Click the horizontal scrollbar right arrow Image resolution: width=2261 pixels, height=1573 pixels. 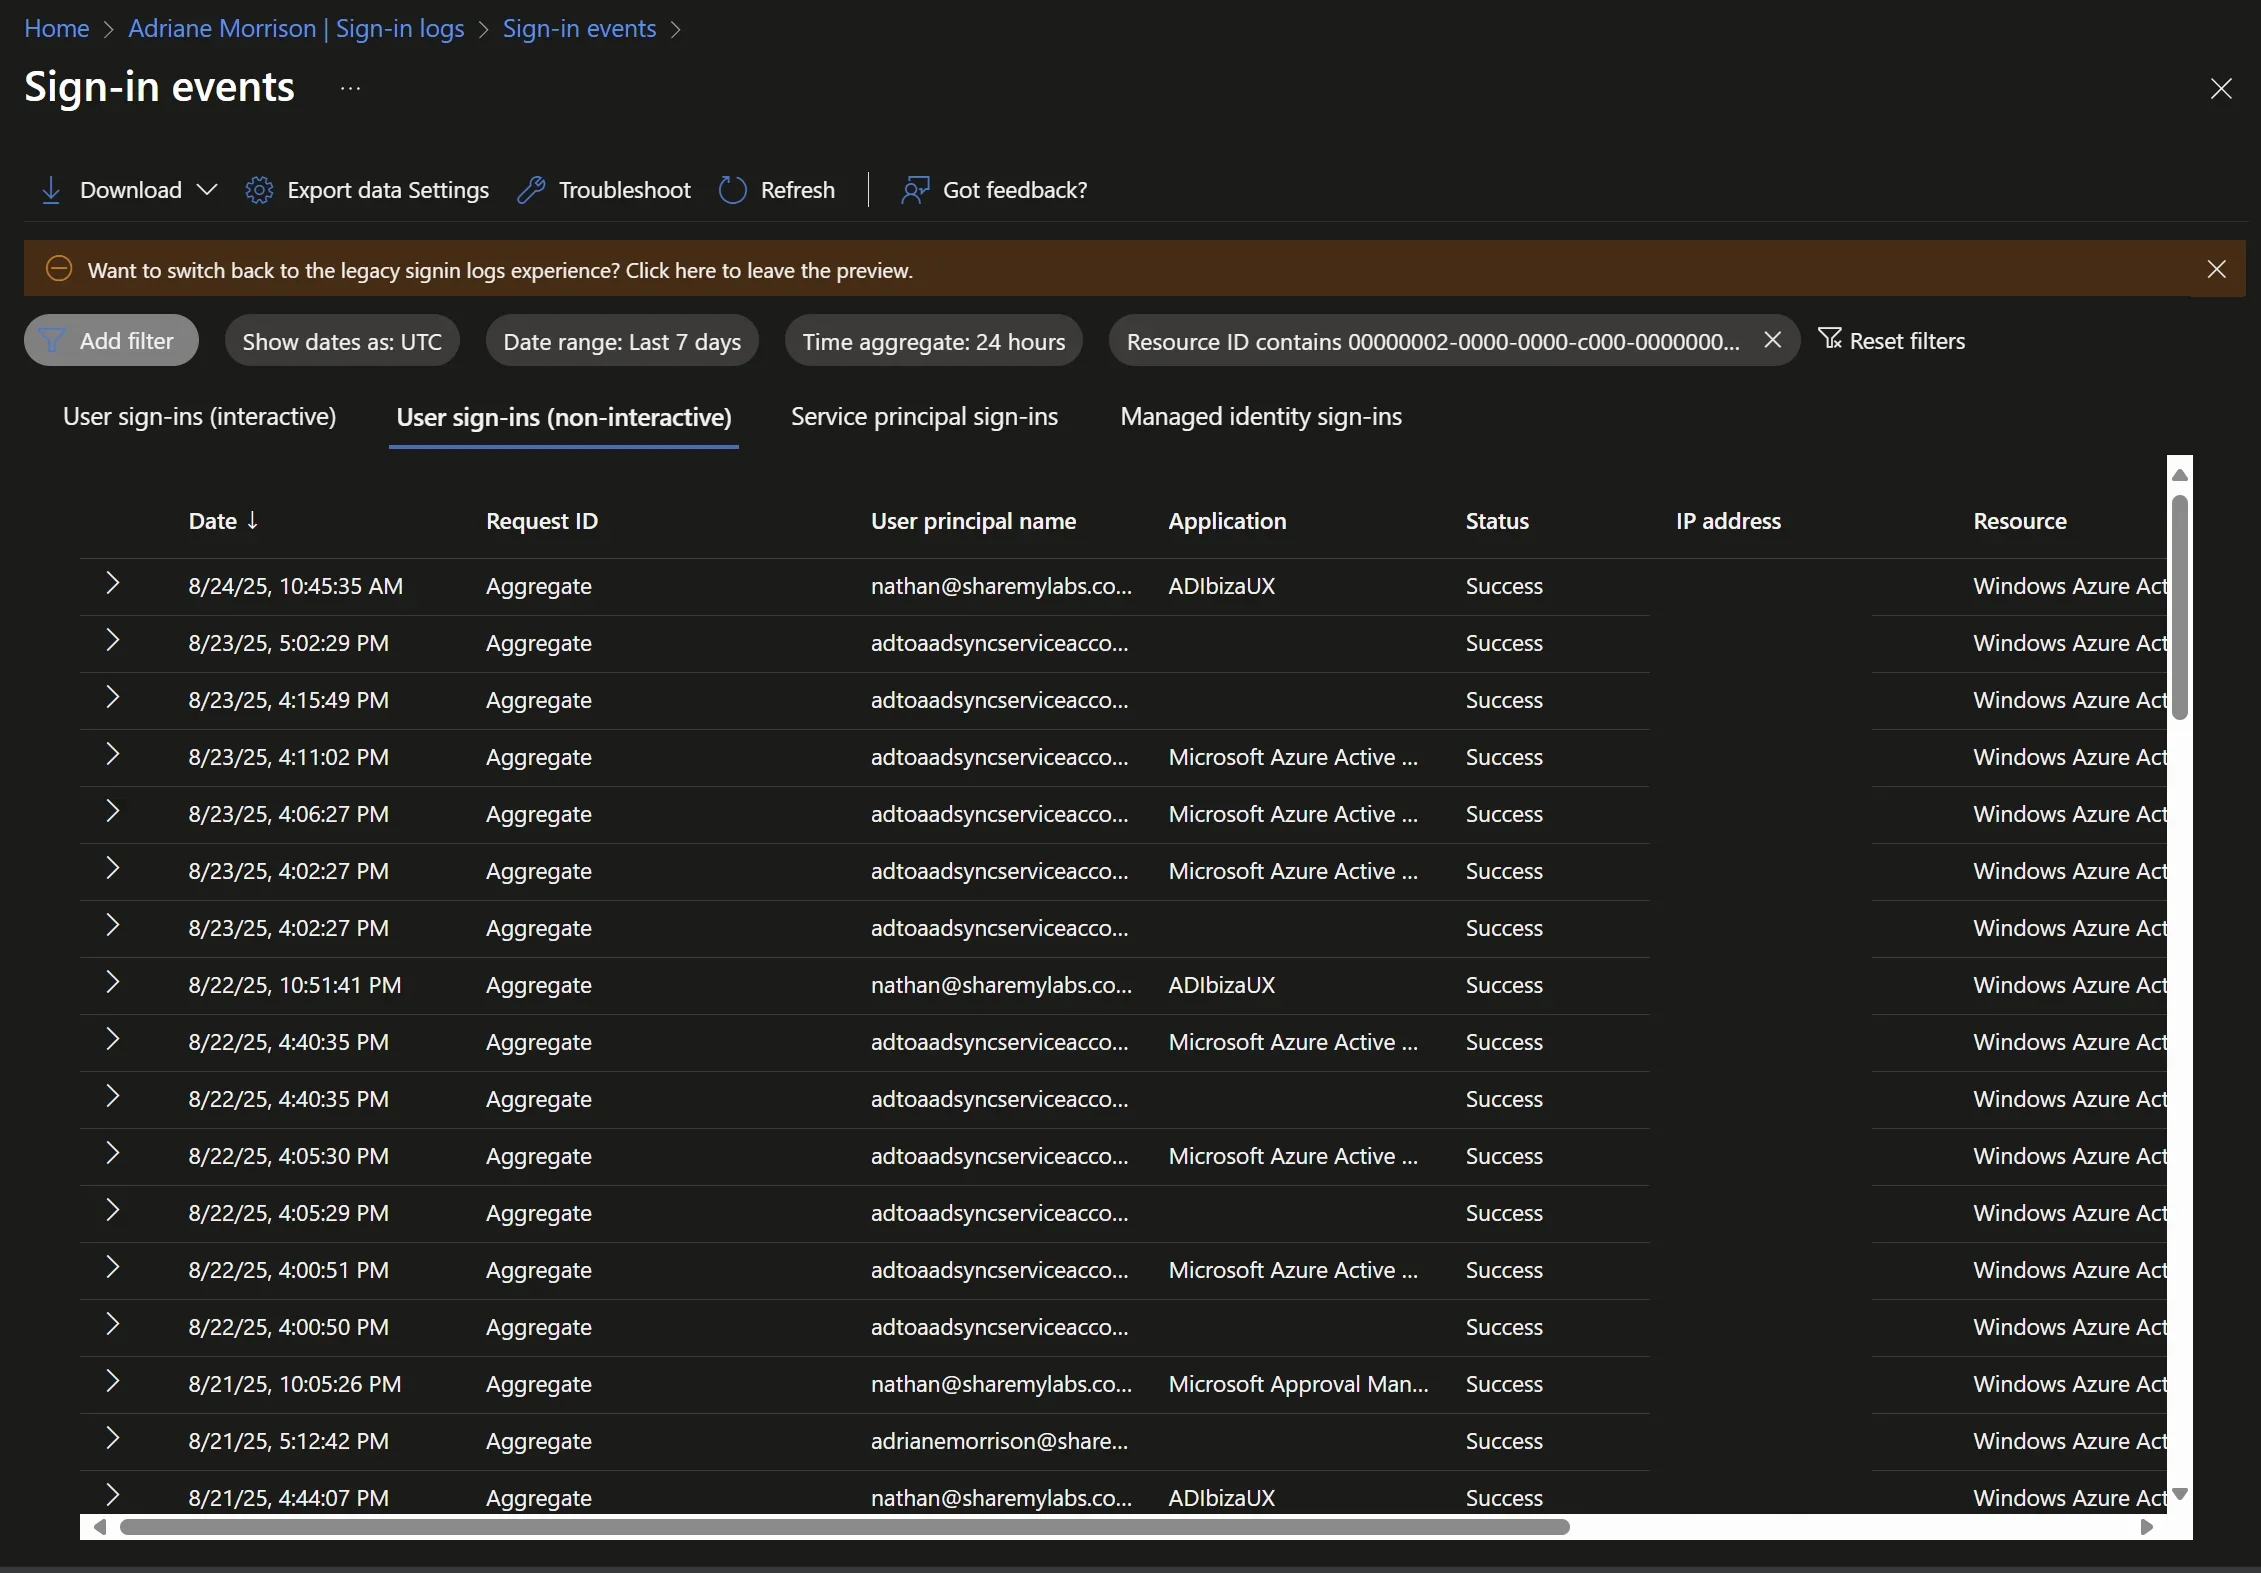(2145, 1527)
